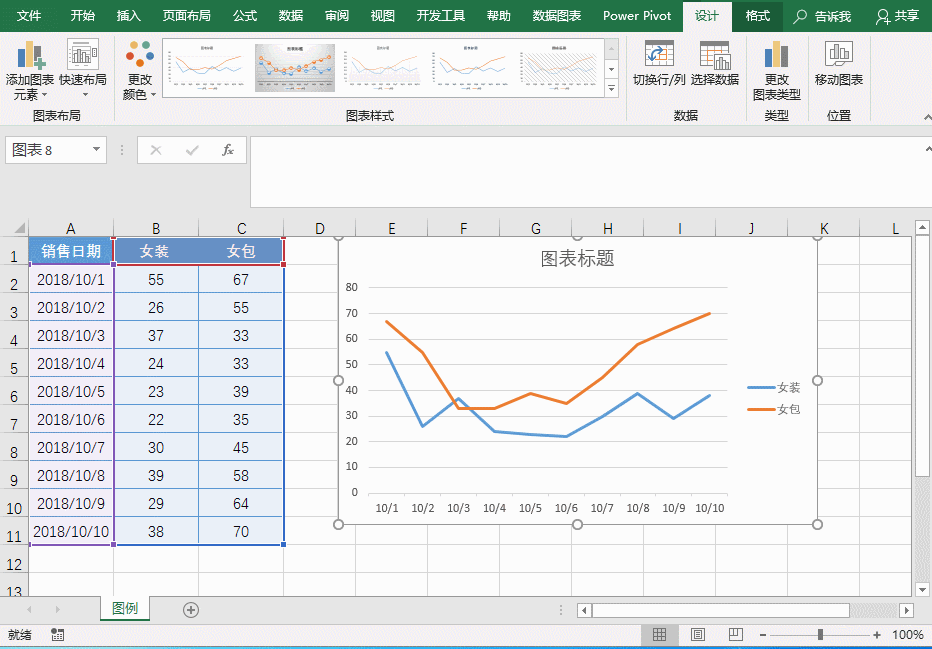
Task: Click the macro record icon in status bar
Action: pyautogui.click(x=57, y=634)
